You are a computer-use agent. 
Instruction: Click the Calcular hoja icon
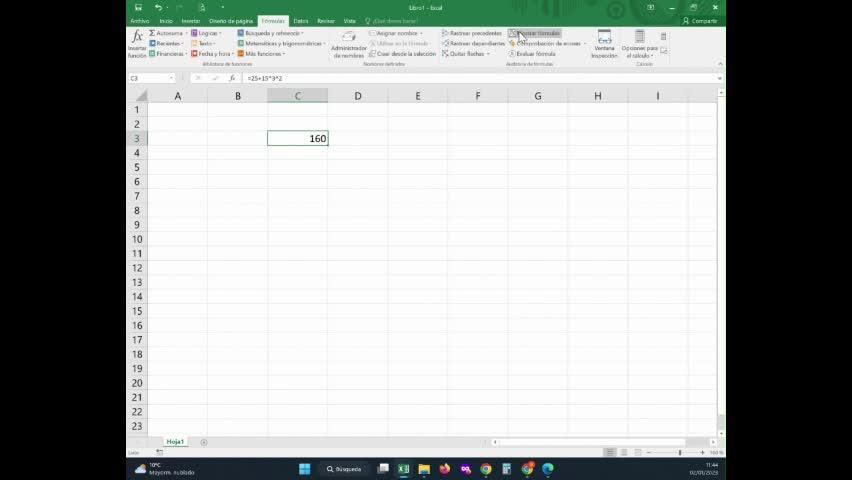coord(663,51)
